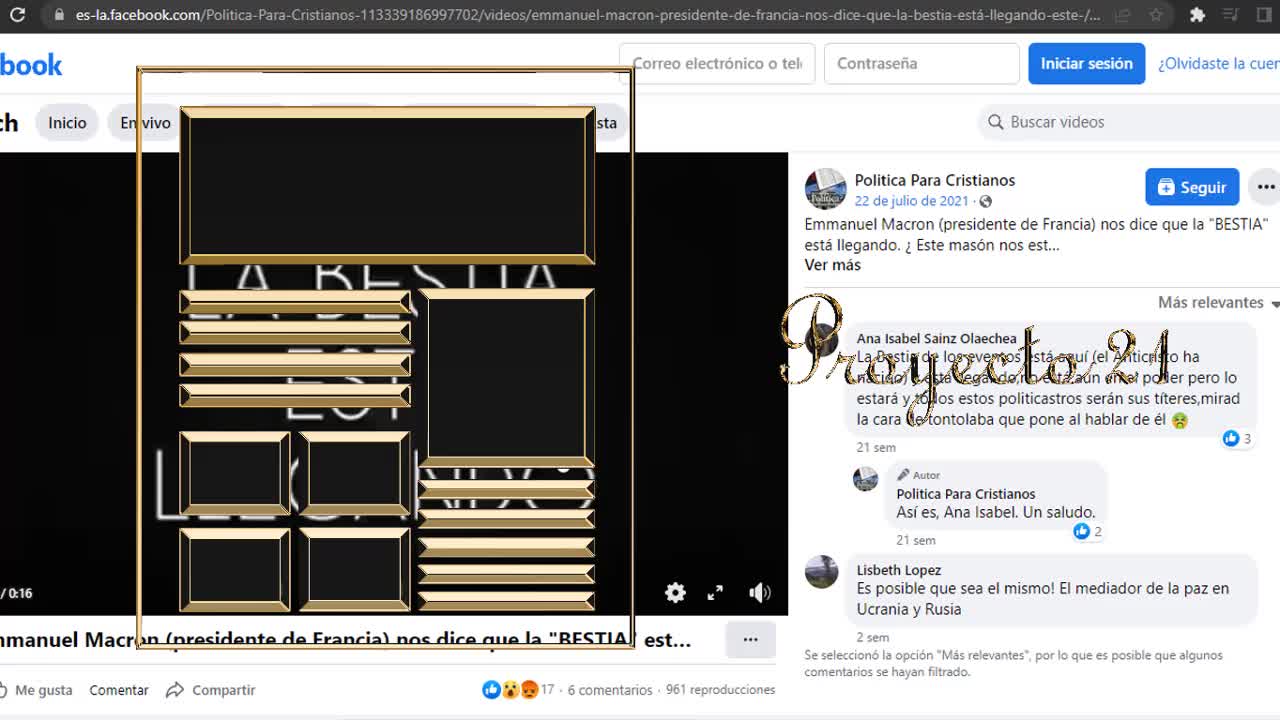
Task: Click the Politica Para Cristianos page avatar
Action: (825, 189)
